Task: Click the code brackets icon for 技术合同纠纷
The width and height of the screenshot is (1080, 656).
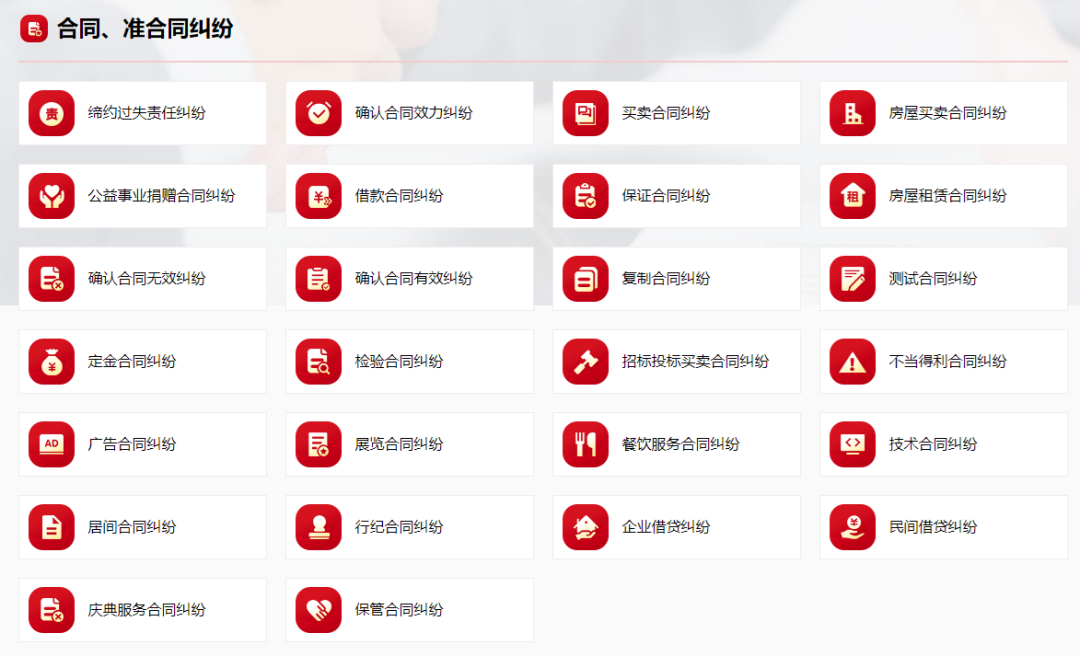Action: (852, 444)
